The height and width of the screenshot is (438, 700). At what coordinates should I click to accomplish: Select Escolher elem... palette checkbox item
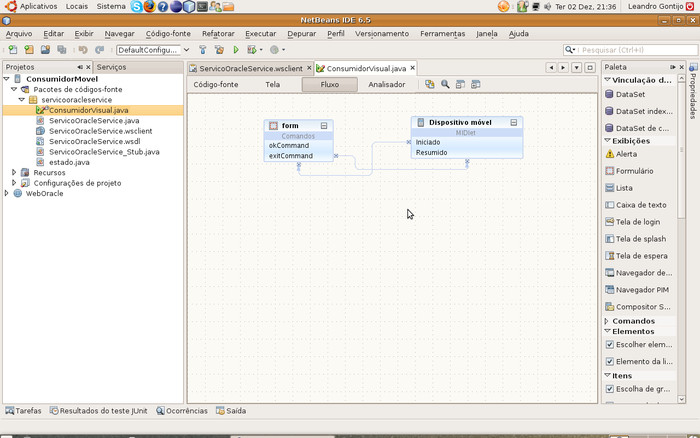(639, 344)
